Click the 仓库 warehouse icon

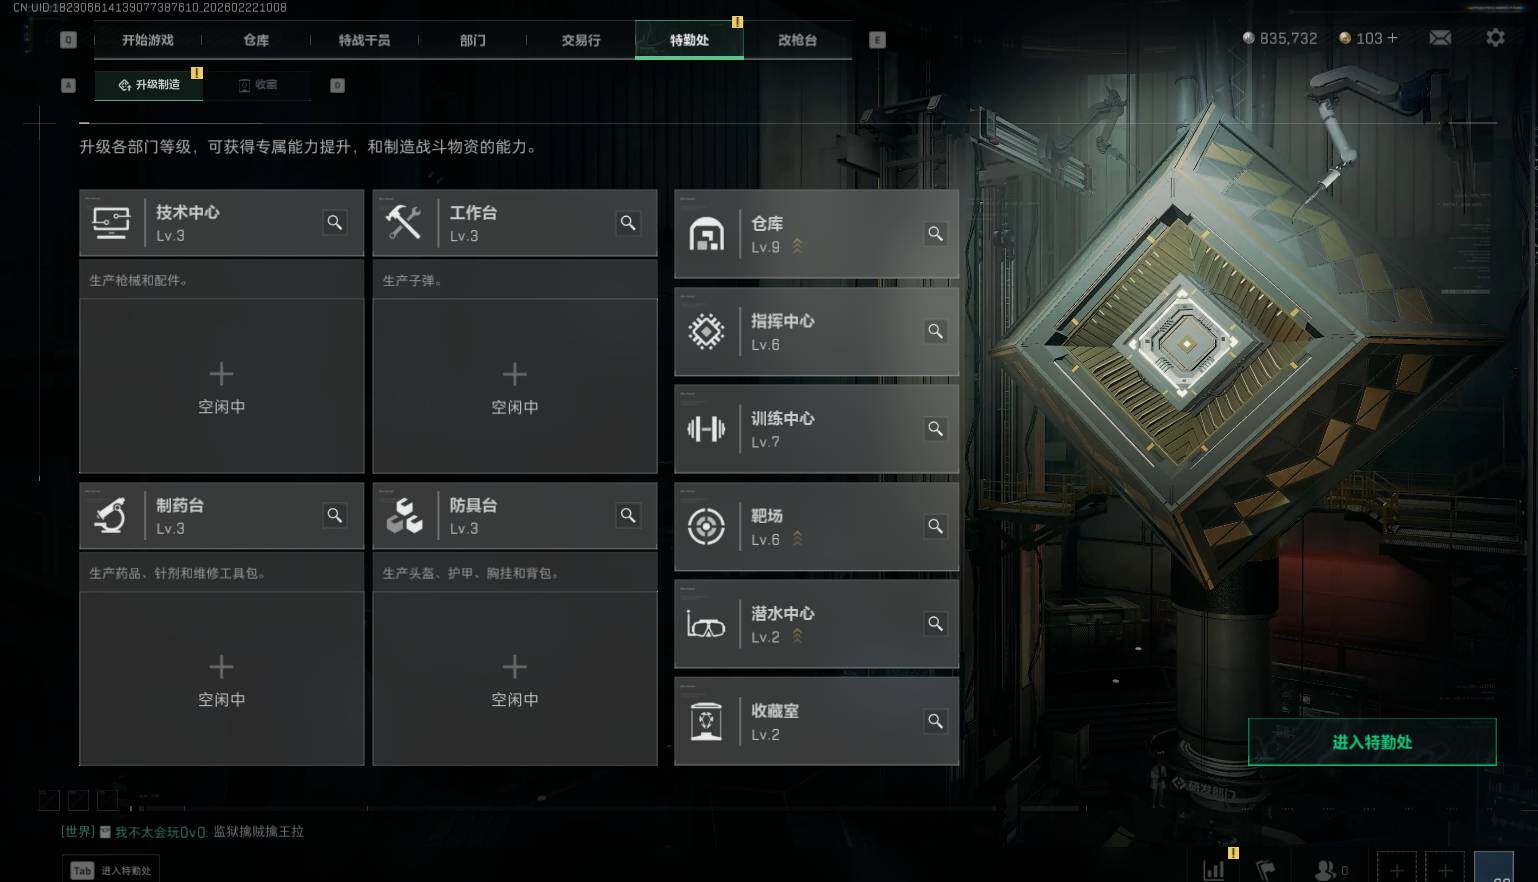point(706,234)
